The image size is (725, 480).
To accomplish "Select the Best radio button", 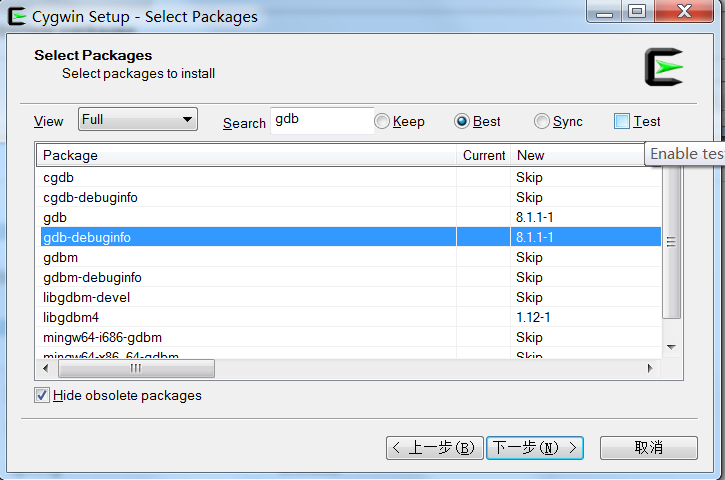I will 461,121.
